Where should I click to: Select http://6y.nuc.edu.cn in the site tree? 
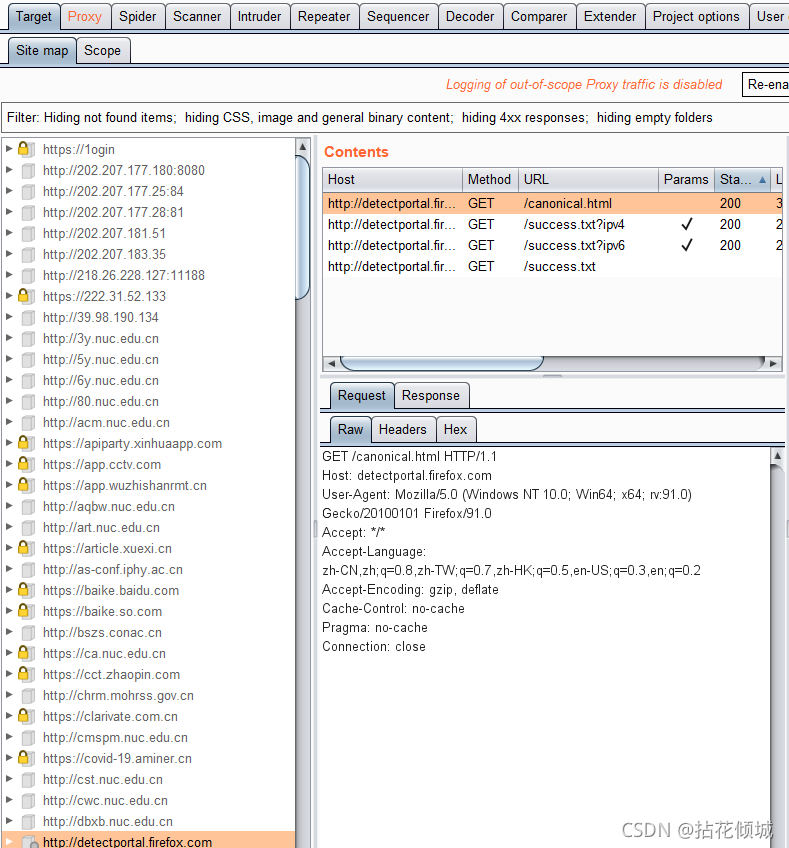(x=101, y=380)
